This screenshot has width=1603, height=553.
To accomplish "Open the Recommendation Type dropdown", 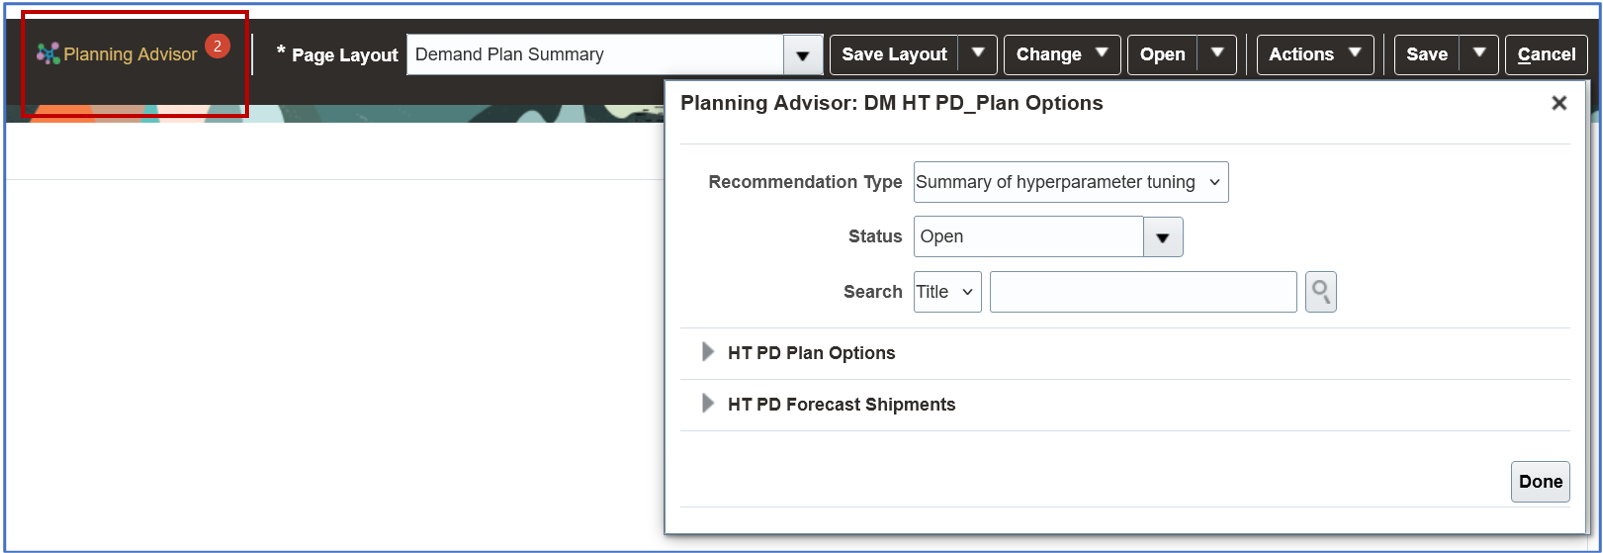I will tap(1070, 182).
